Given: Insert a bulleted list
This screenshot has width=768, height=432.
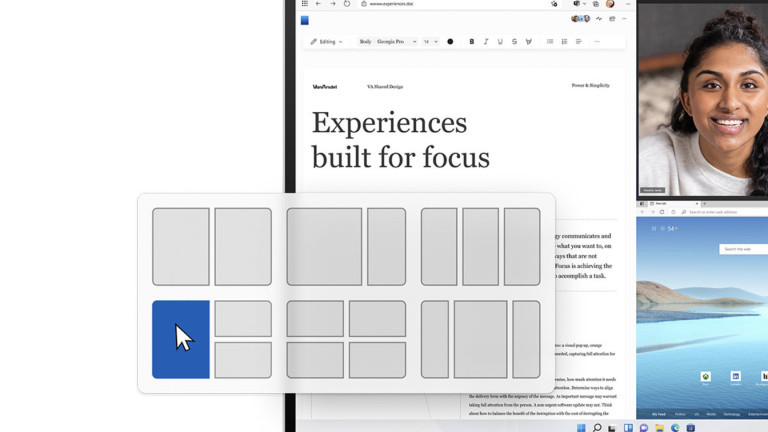Looking at the screenshot, I should (x=550, y=42).
